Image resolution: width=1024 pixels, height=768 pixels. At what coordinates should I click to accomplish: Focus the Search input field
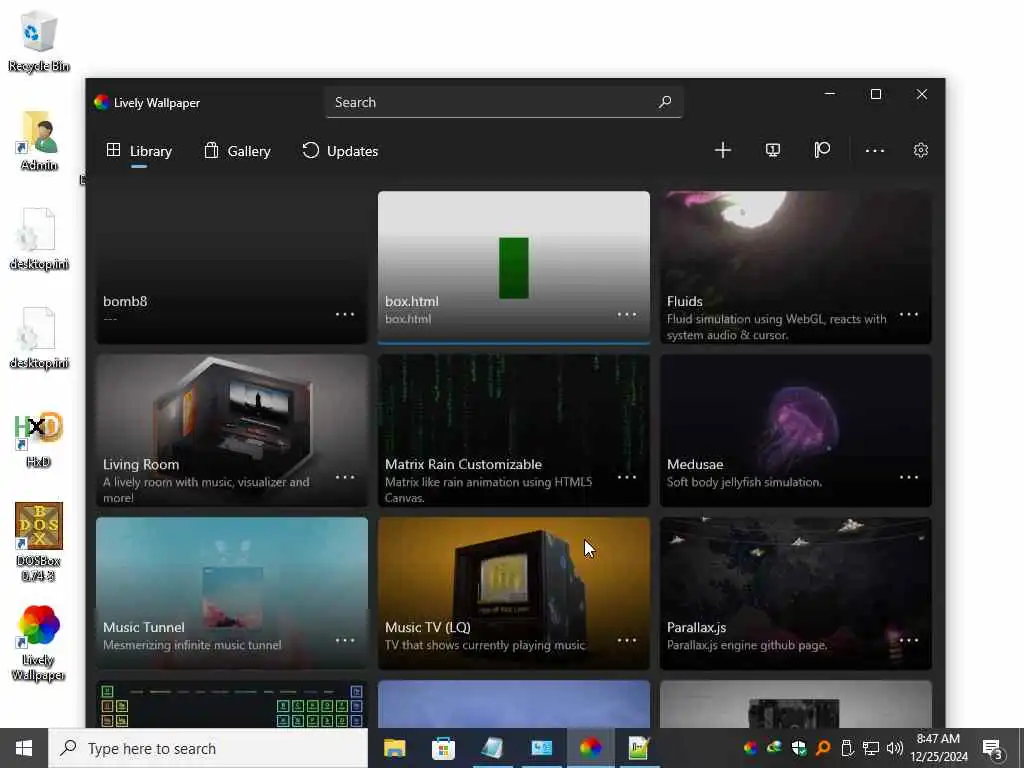tap(504, 102)
